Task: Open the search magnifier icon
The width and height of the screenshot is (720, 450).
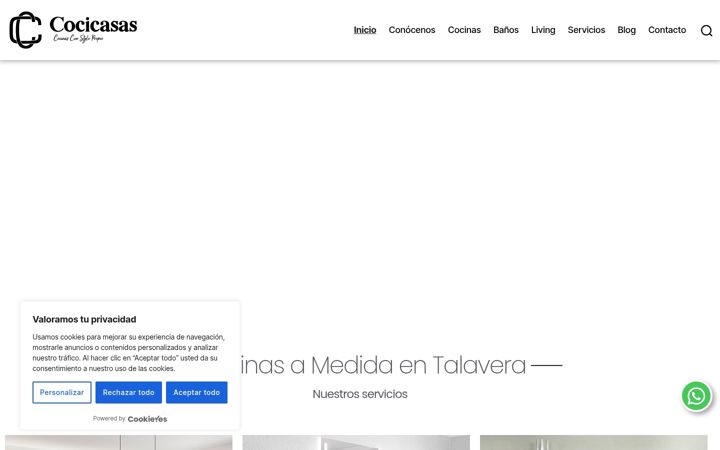Action: (706, 30)
